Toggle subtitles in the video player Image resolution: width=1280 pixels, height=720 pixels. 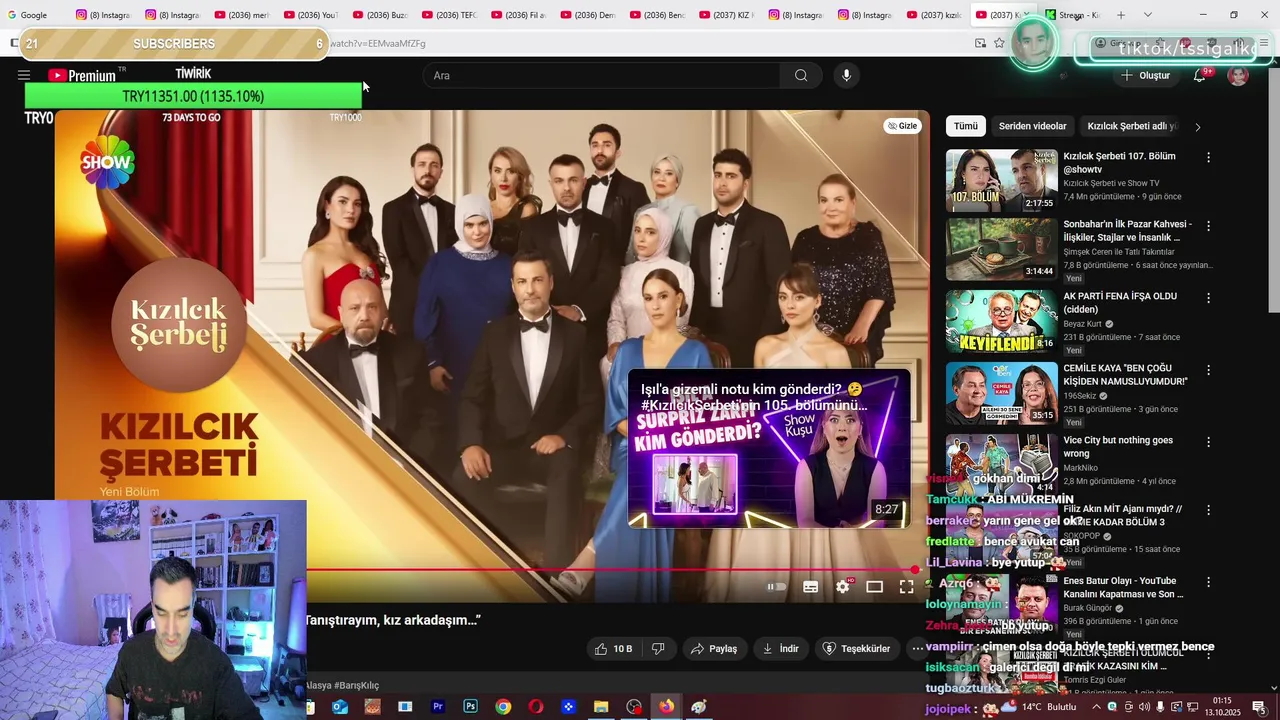coord(811,587)
